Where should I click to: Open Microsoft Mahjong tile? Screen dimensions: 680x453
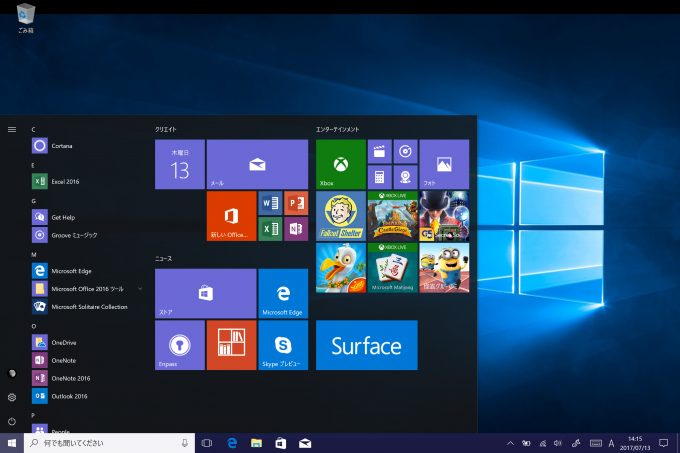click(392, 267)
